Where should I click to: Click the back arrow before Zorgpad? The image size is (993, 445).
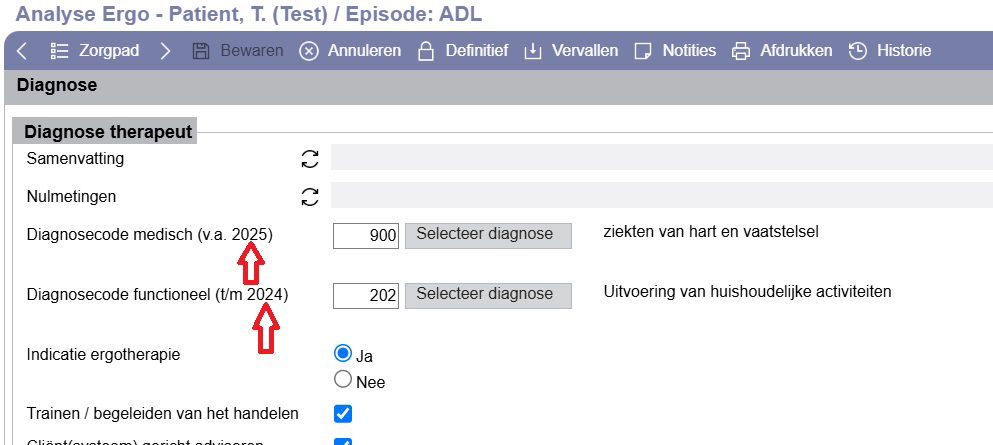tap(22, 51)
